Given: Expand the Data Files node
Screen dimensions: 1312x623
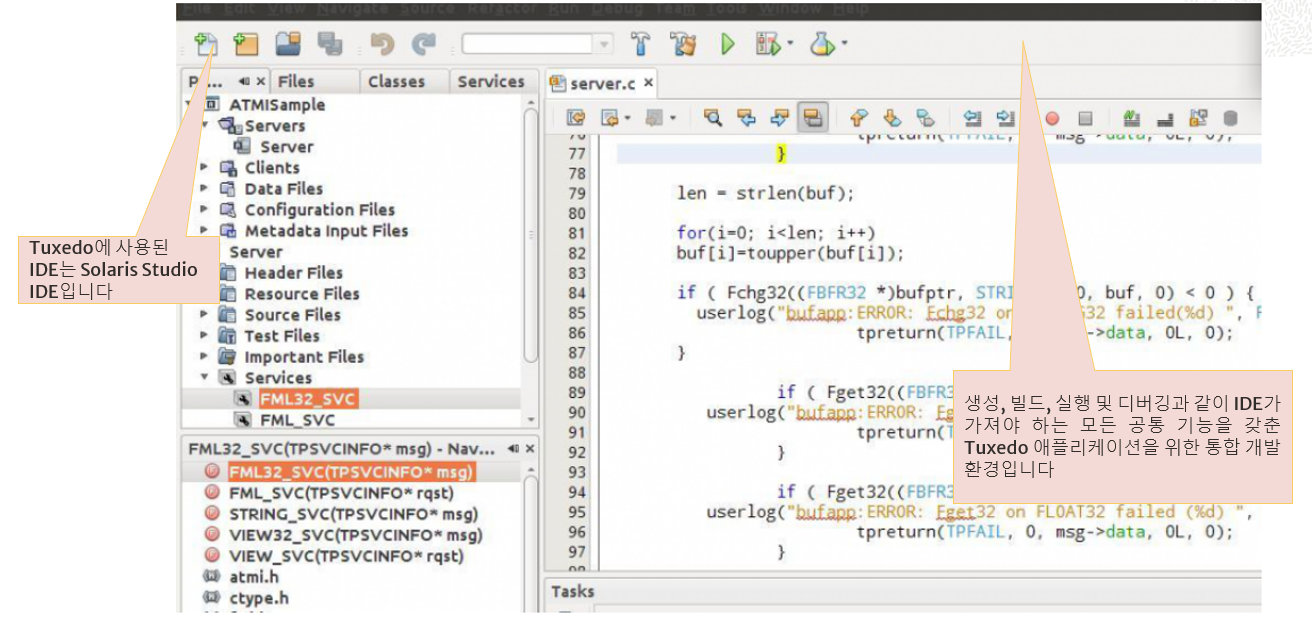Looking at the screenshot, I should [x=205, y=188].
